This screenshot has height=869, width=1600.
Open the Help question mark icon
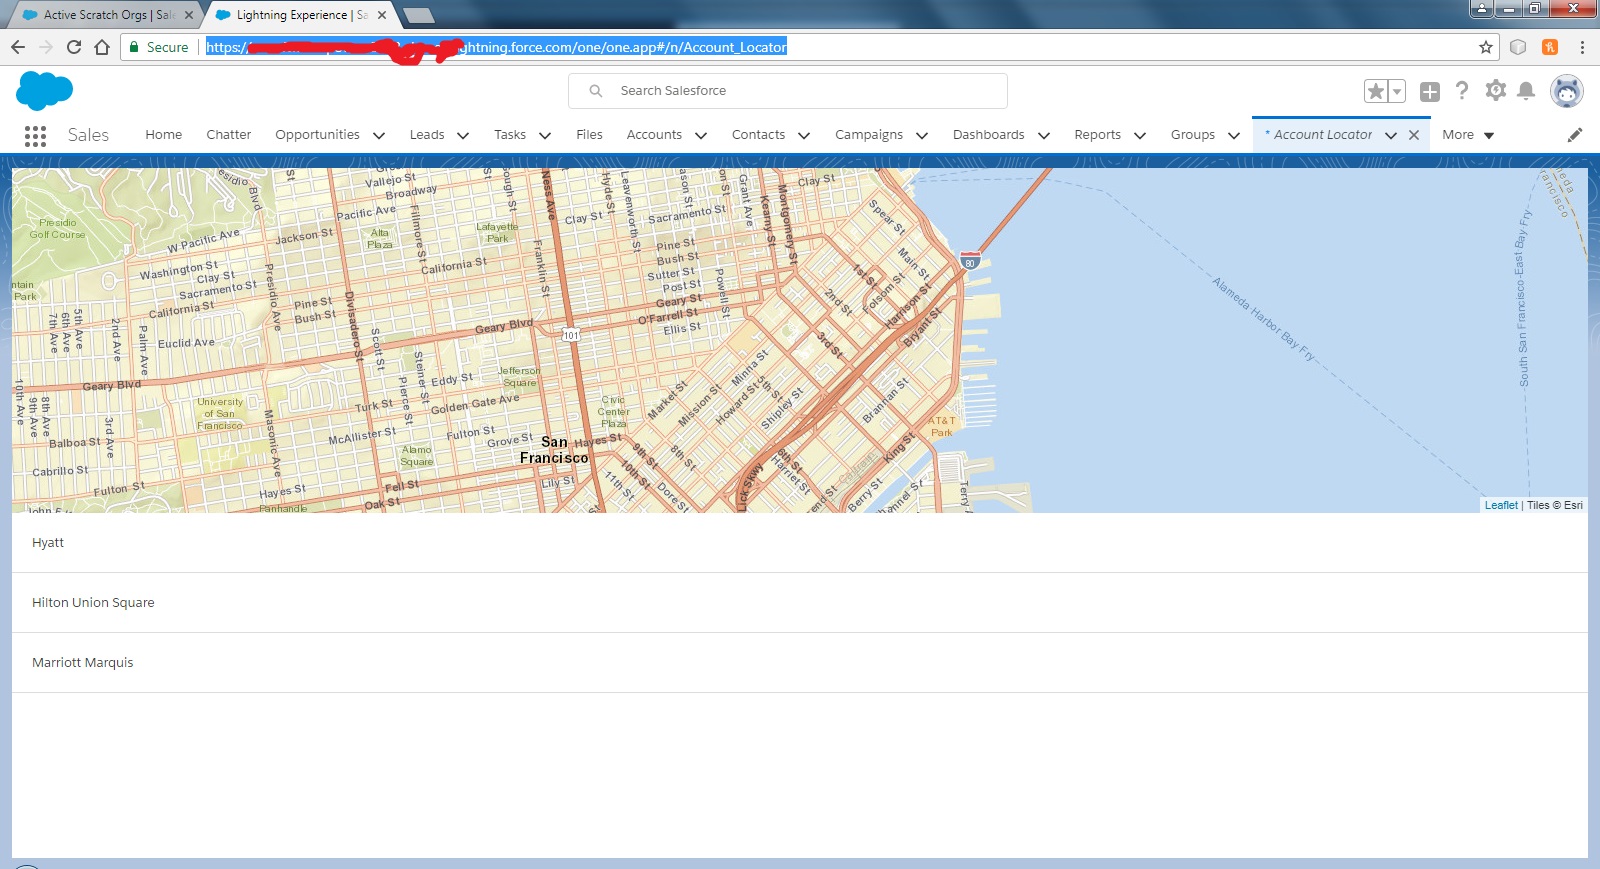coord(1462,91)
